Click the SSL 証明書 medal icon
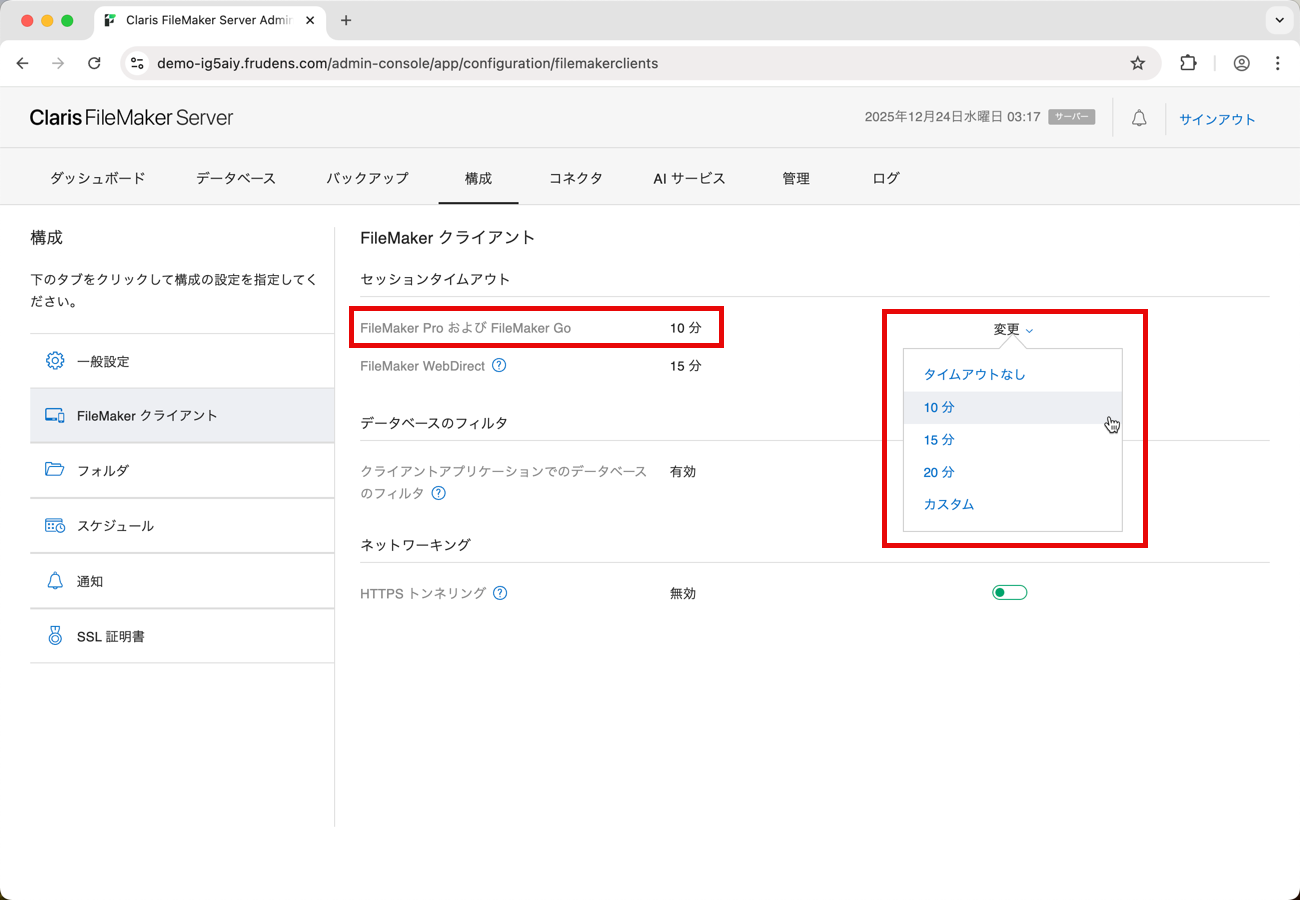This screenshot has width=1300, height=900. (55, 635)
